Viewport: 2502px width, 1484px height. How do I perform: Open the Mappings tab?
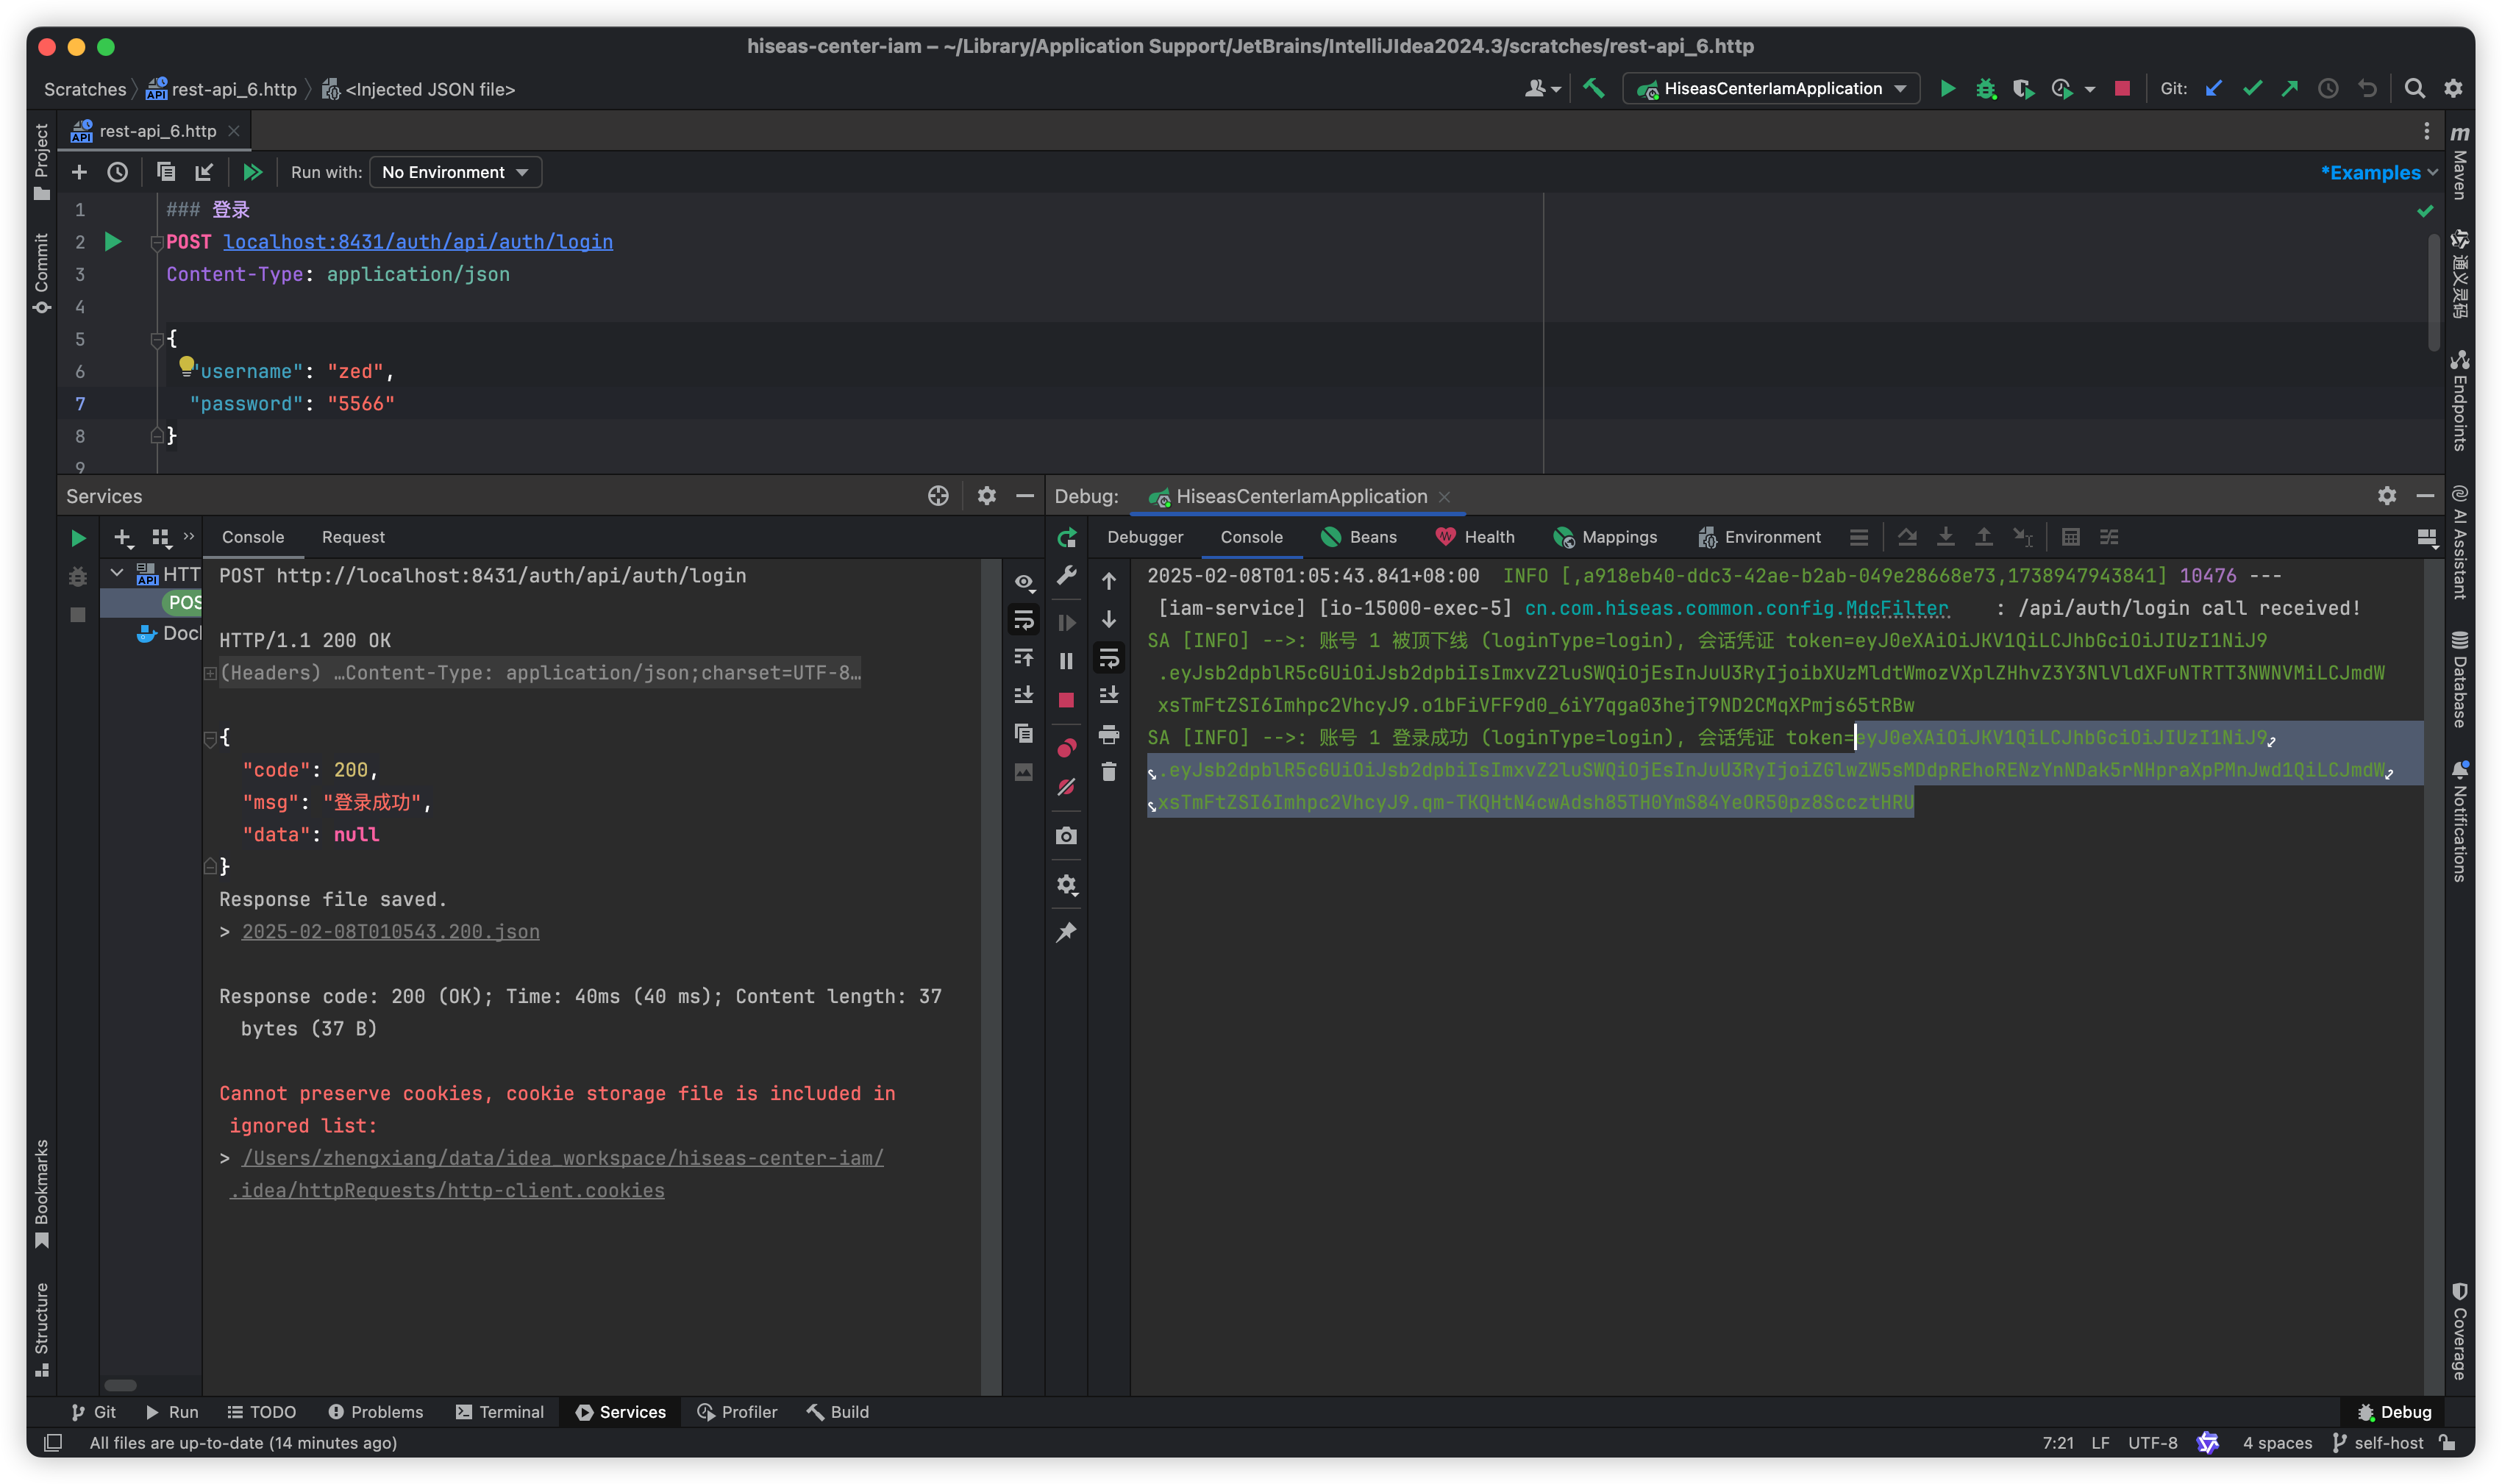[x=1605, y=537]
